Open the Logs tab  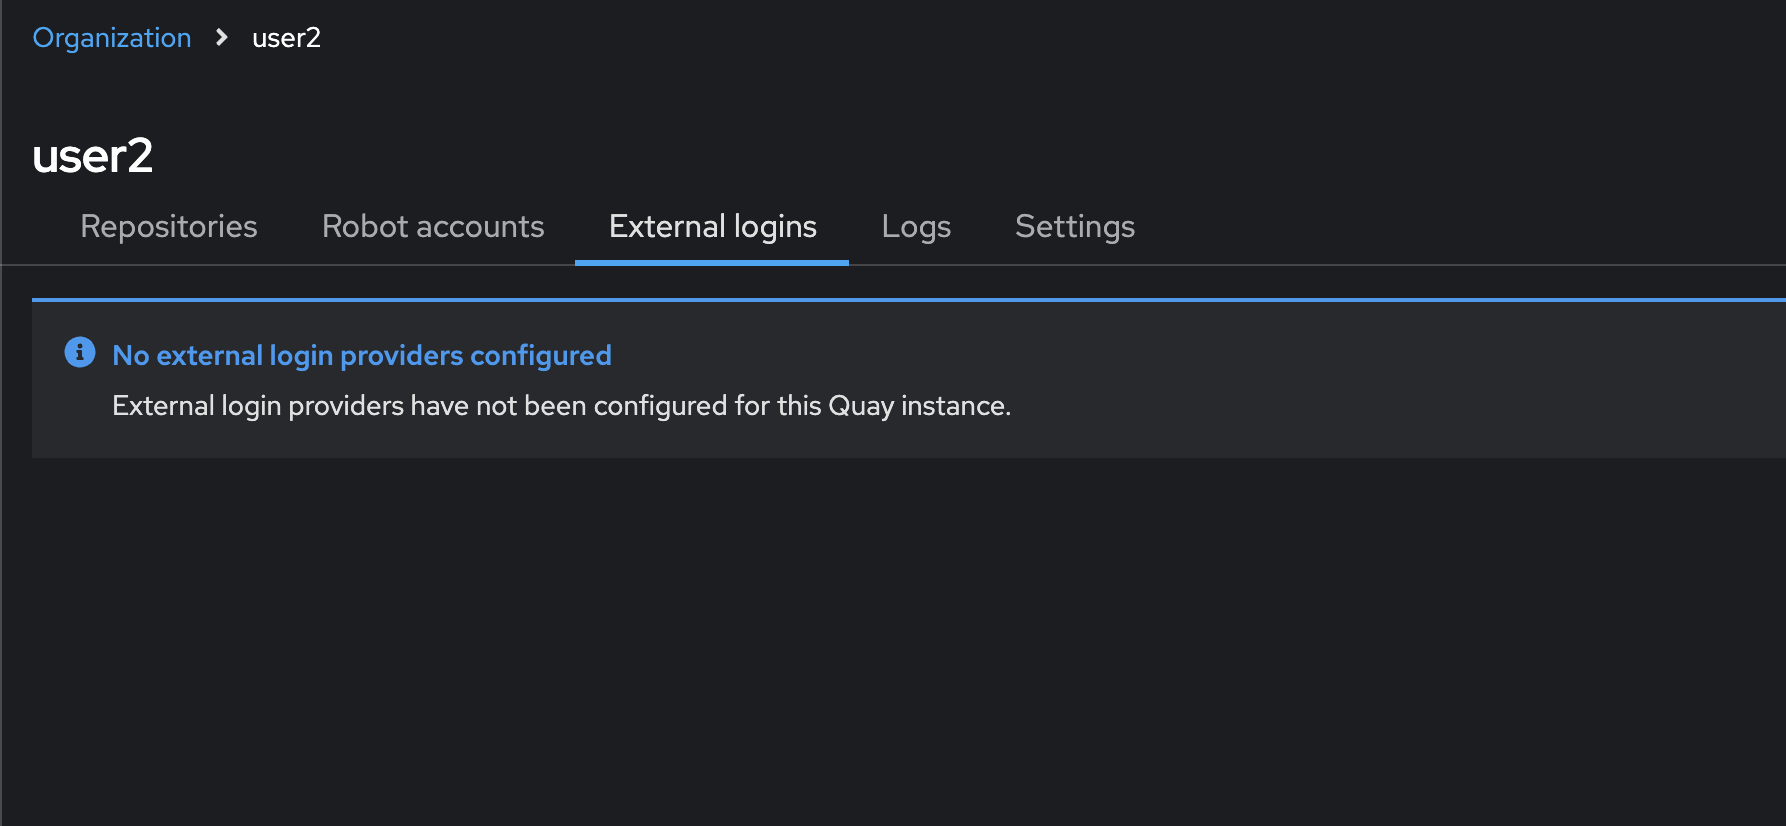[916, 227]
